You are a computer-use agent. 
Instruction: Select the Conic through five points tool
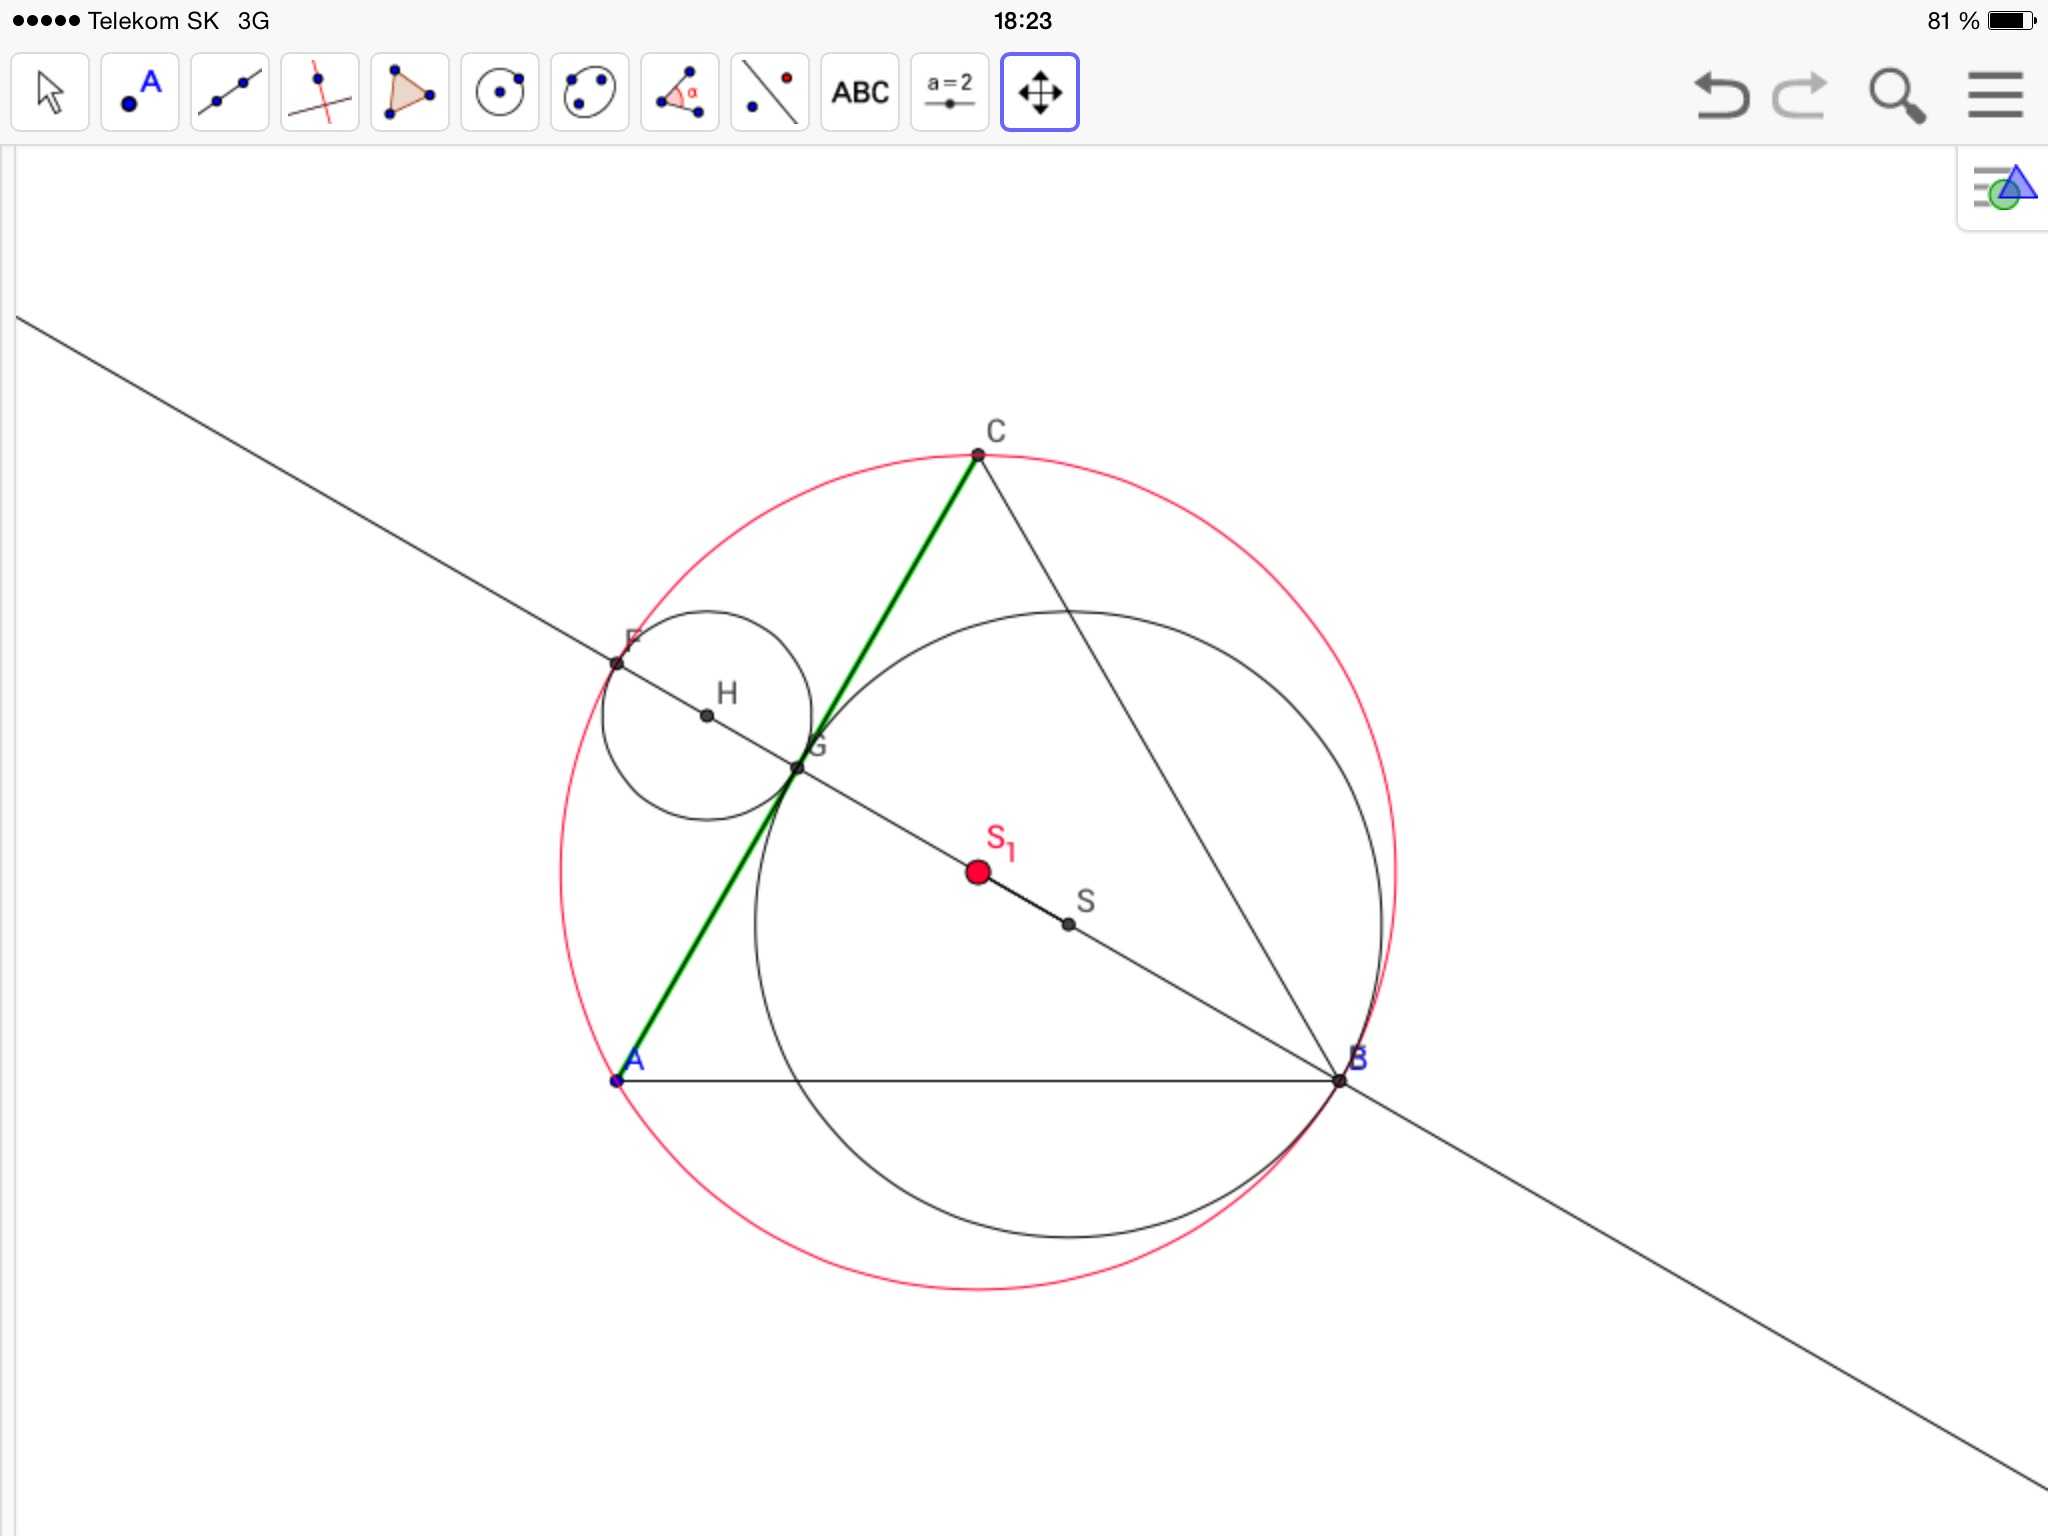pos(590,93)
